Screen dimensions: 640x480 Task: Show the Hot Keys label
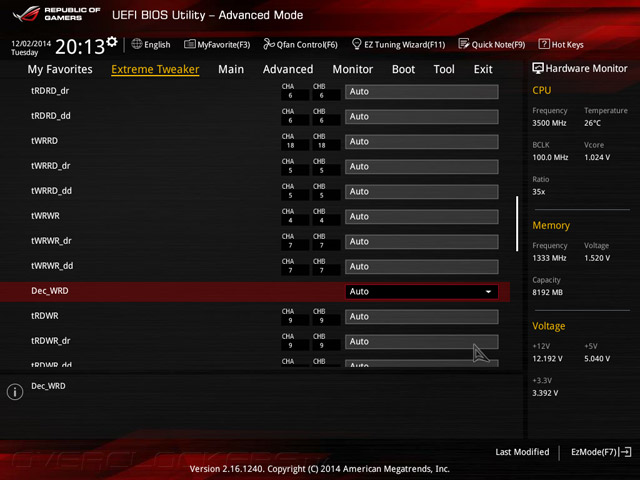(x=568, y=44)
